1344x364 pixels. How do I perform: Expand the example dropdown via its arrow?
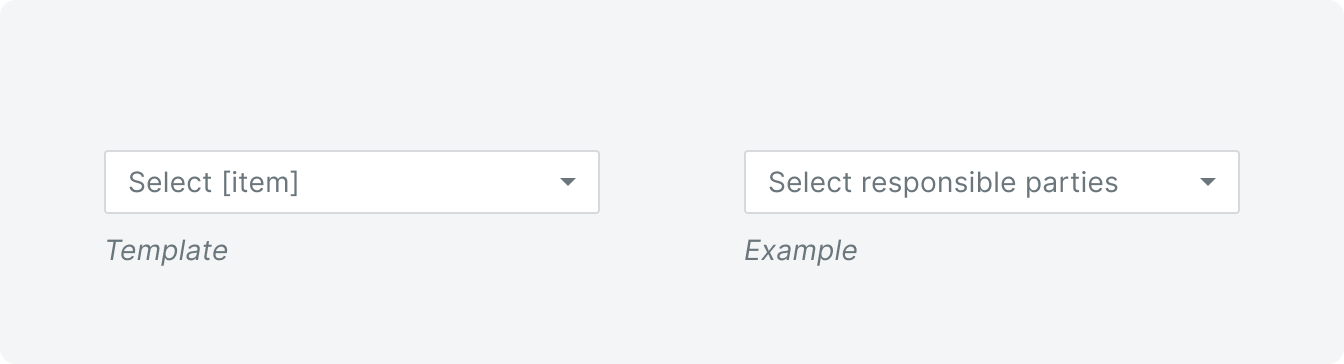point(1208,182)
